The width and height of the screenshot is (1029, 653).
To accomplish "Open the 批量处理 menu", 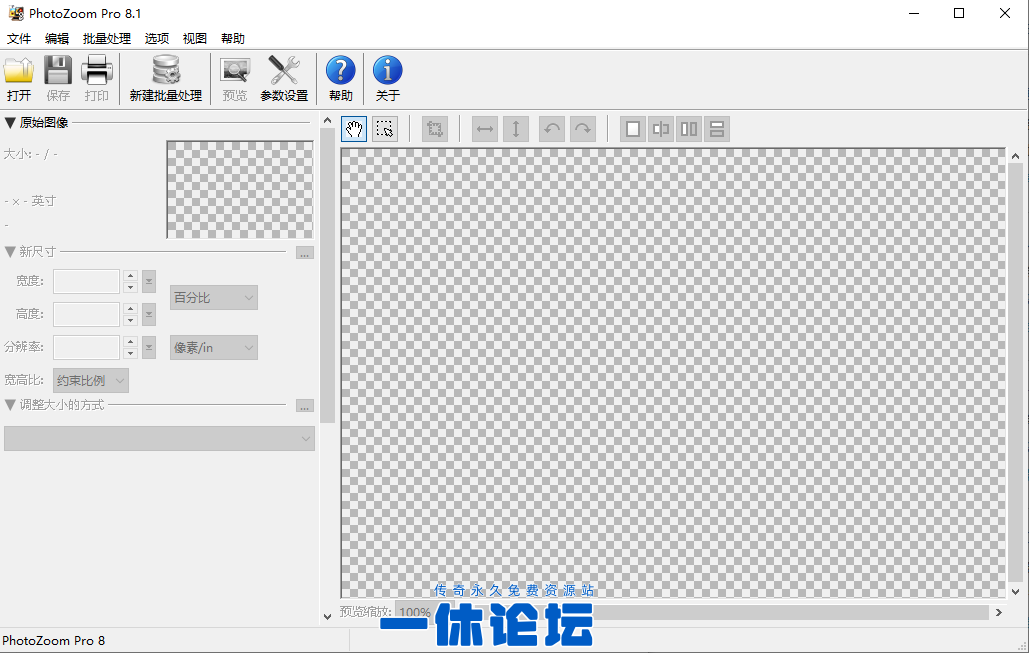I will click(x=107, y=39).
